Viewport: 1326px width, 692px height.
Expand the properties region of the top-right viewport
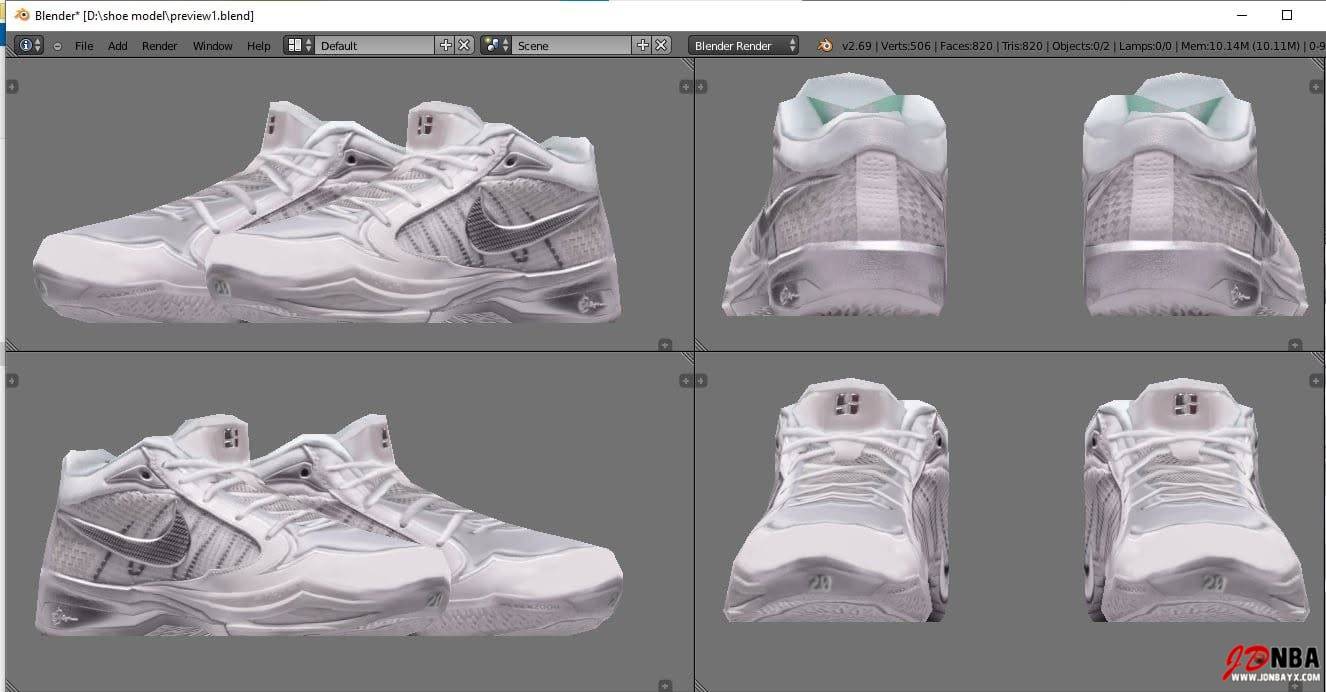[1315, 87]
